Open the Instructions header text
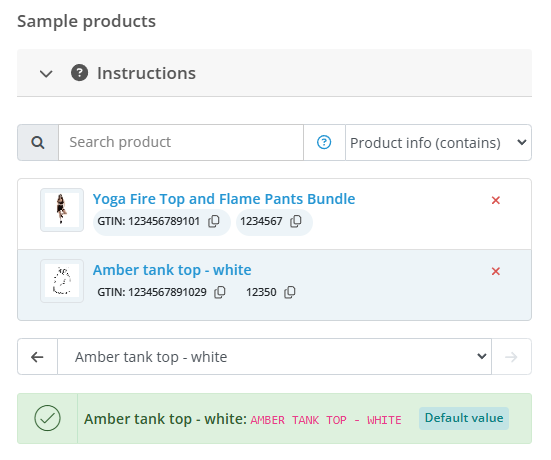This screenshot has height=460, width=551. pyautogui.click(x=146, y=73)
